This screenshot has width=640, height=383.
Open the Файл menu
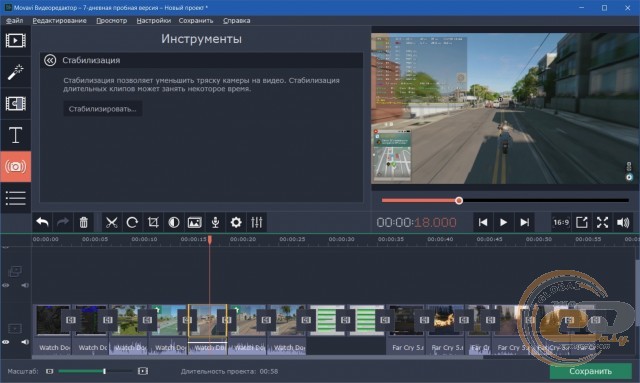pos(14,20)
